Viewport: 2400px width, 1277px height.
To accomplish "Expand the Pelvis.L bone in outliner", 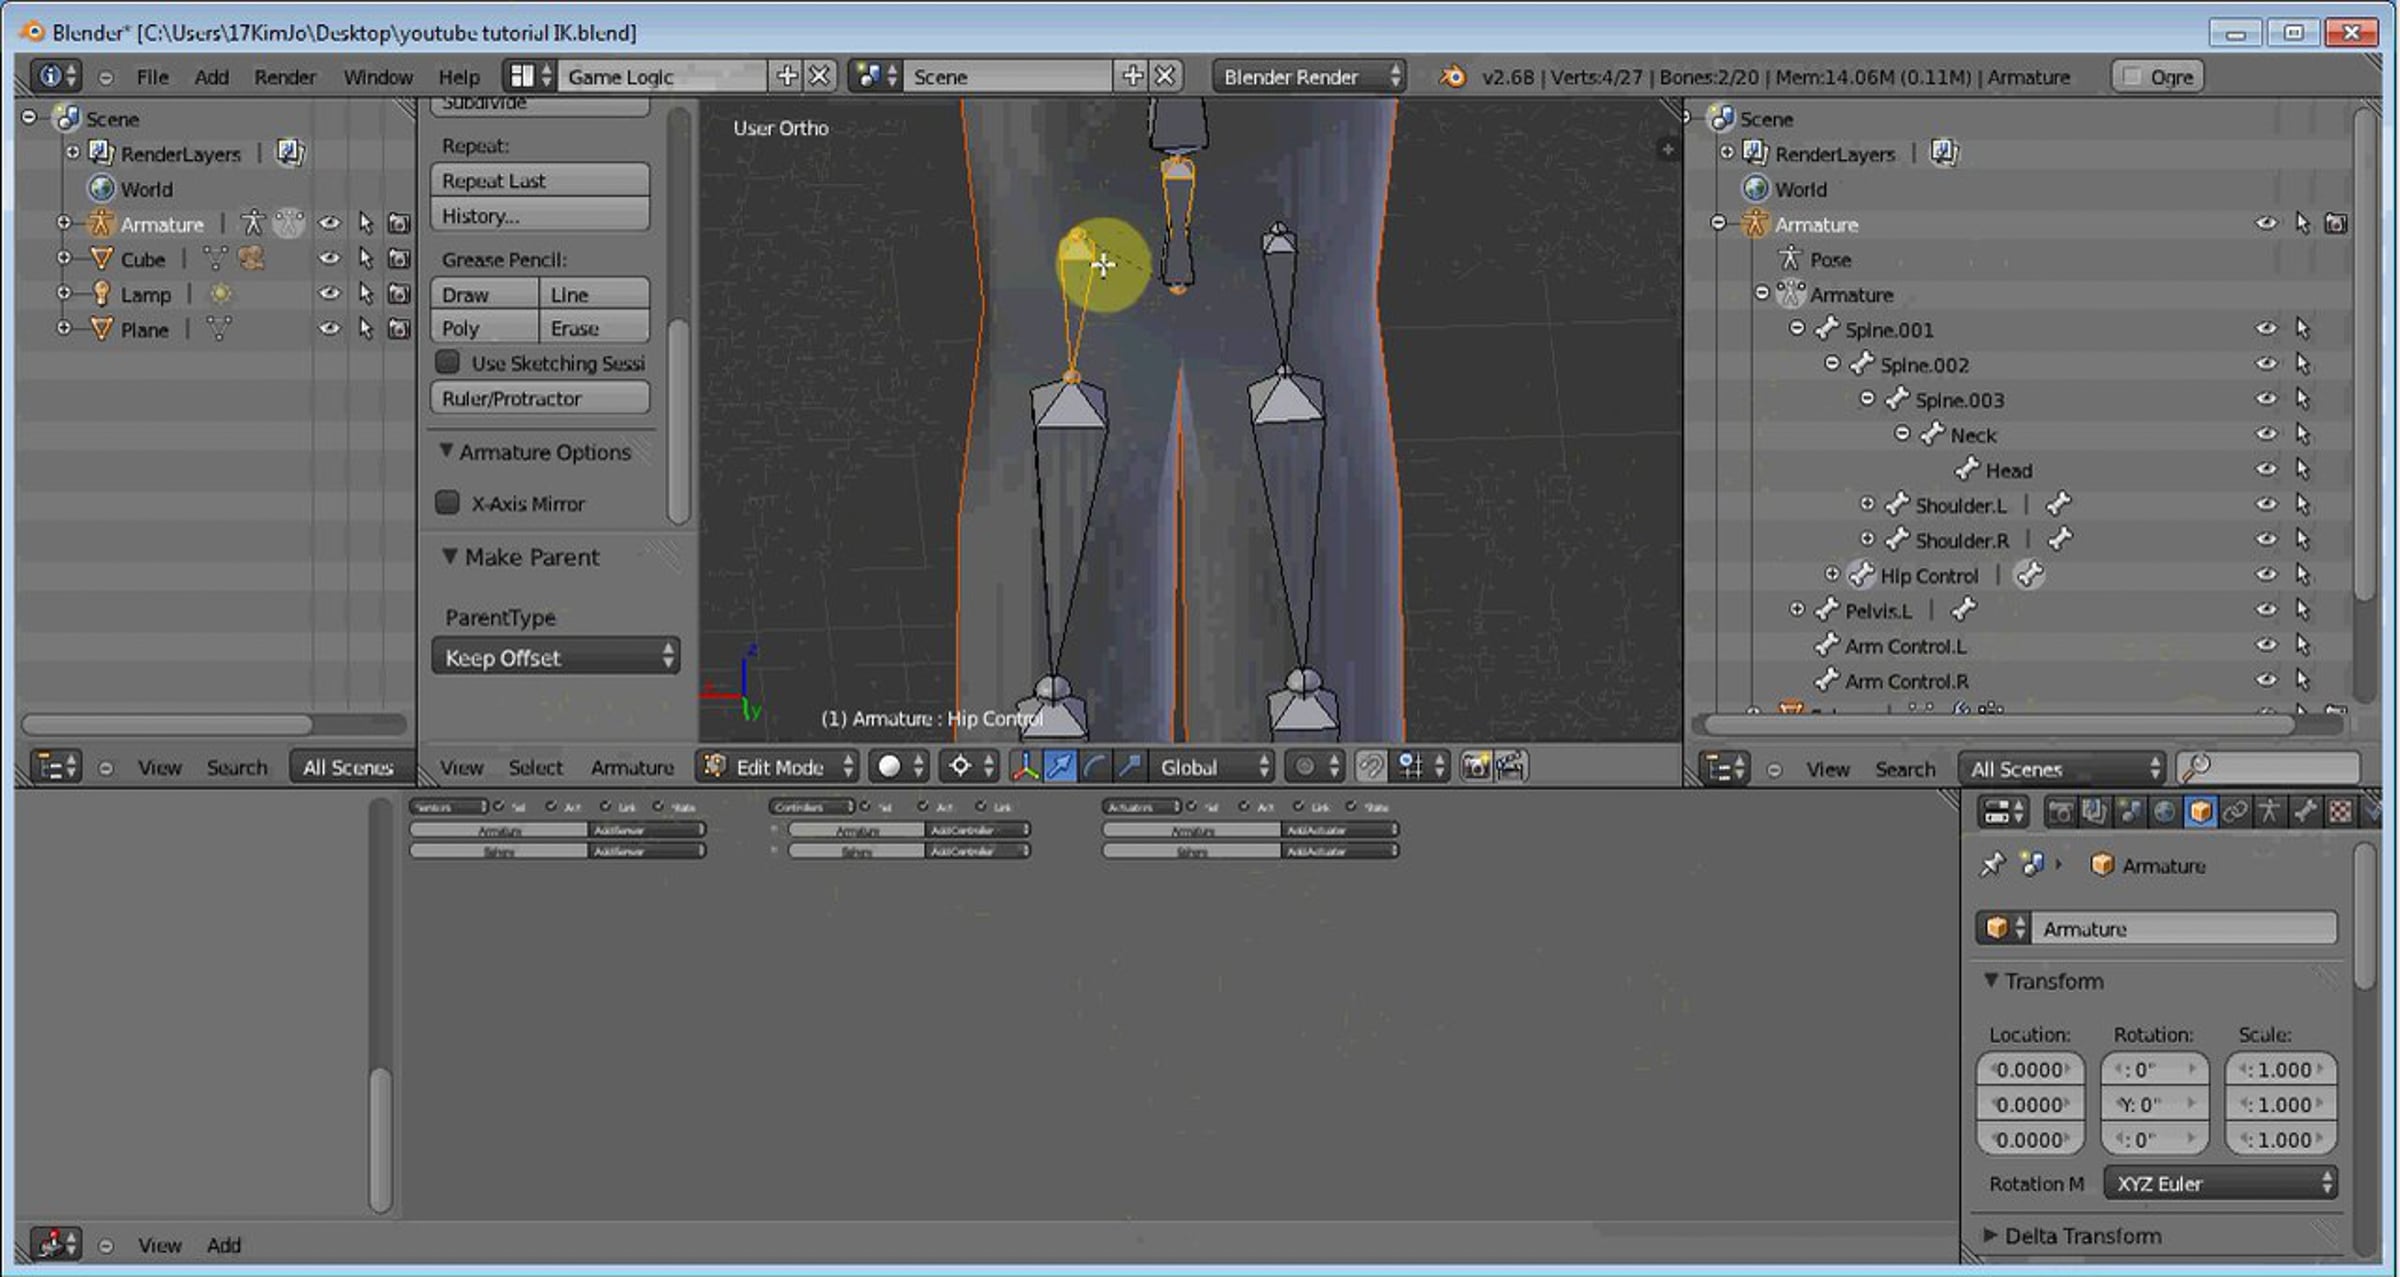I will click(1797, 609).
